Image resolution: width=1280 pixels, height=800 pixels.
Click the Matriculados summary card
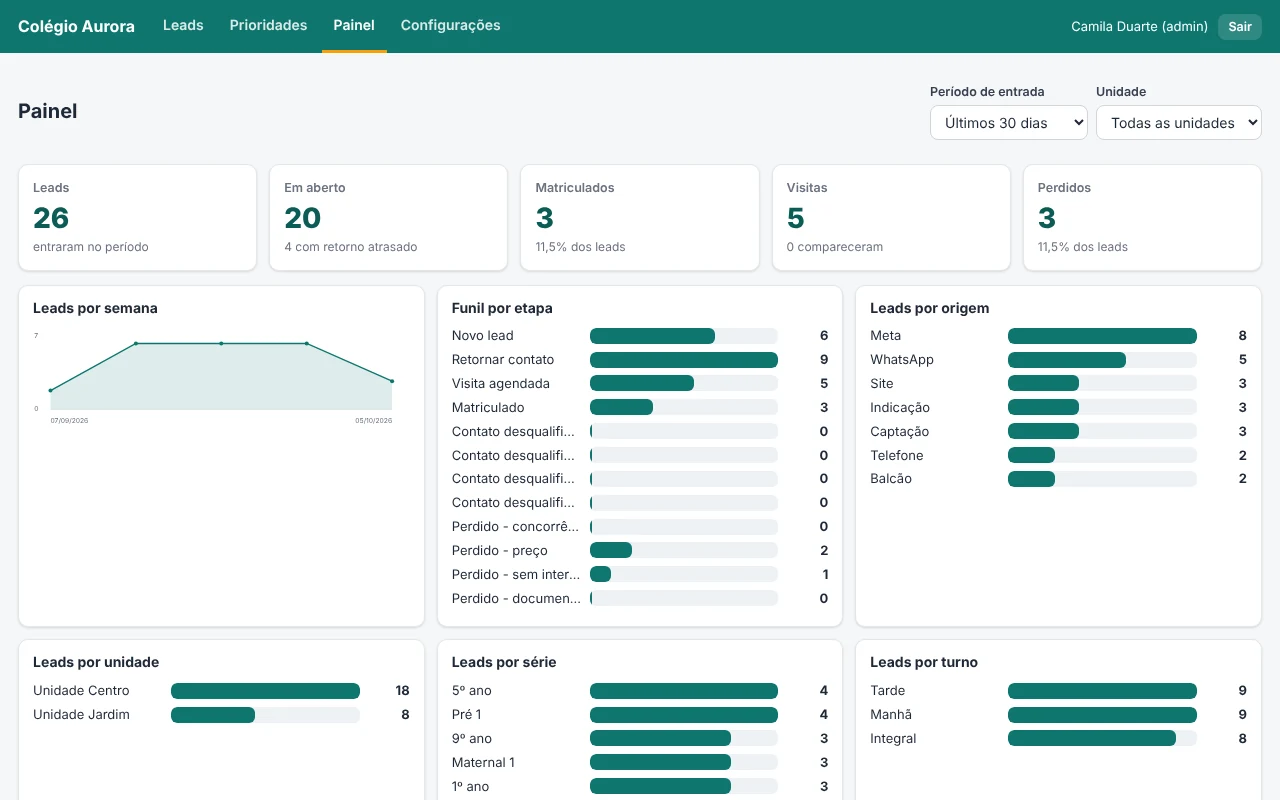tap(640, 218)
